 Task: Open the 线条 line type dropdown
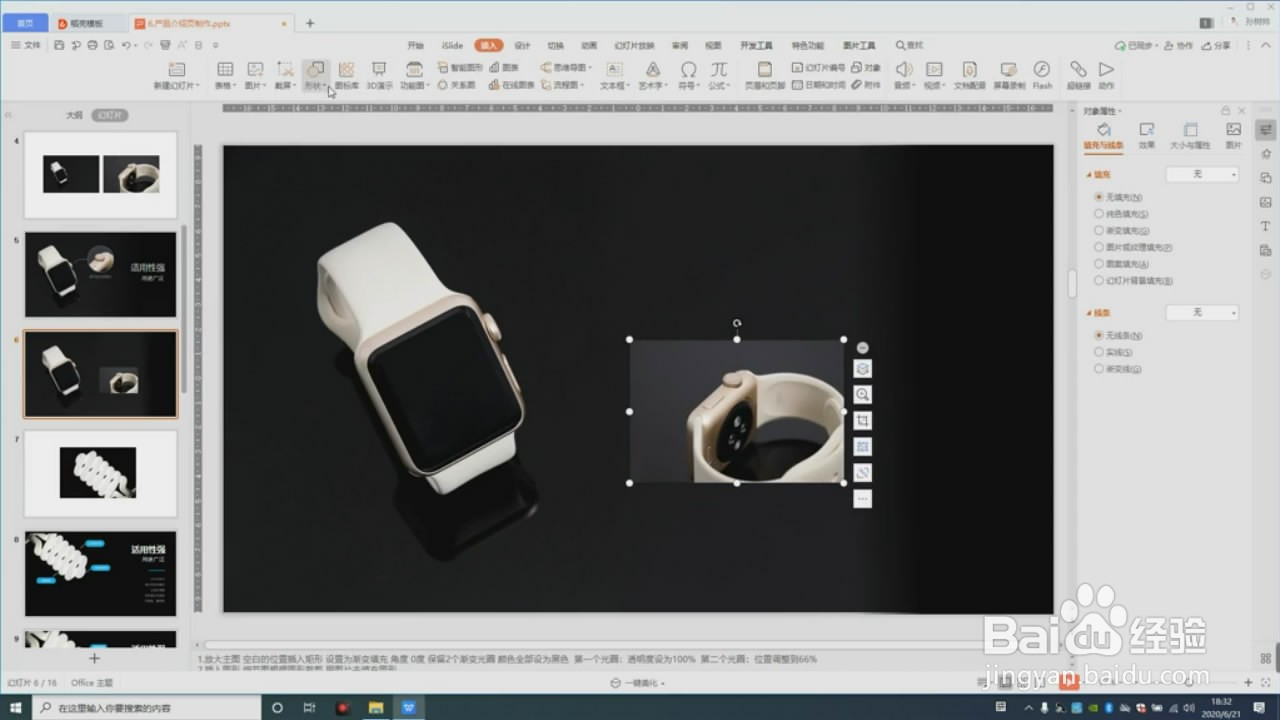(1202, 313)
